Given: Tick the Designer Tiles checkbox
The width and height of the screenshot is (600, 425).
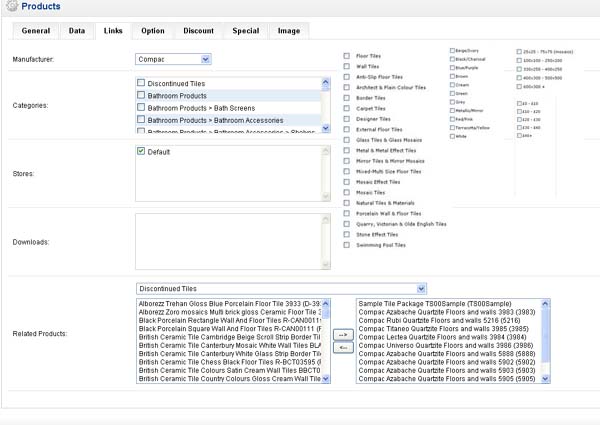Looking at the screenshot, I should tap(346, 119).
